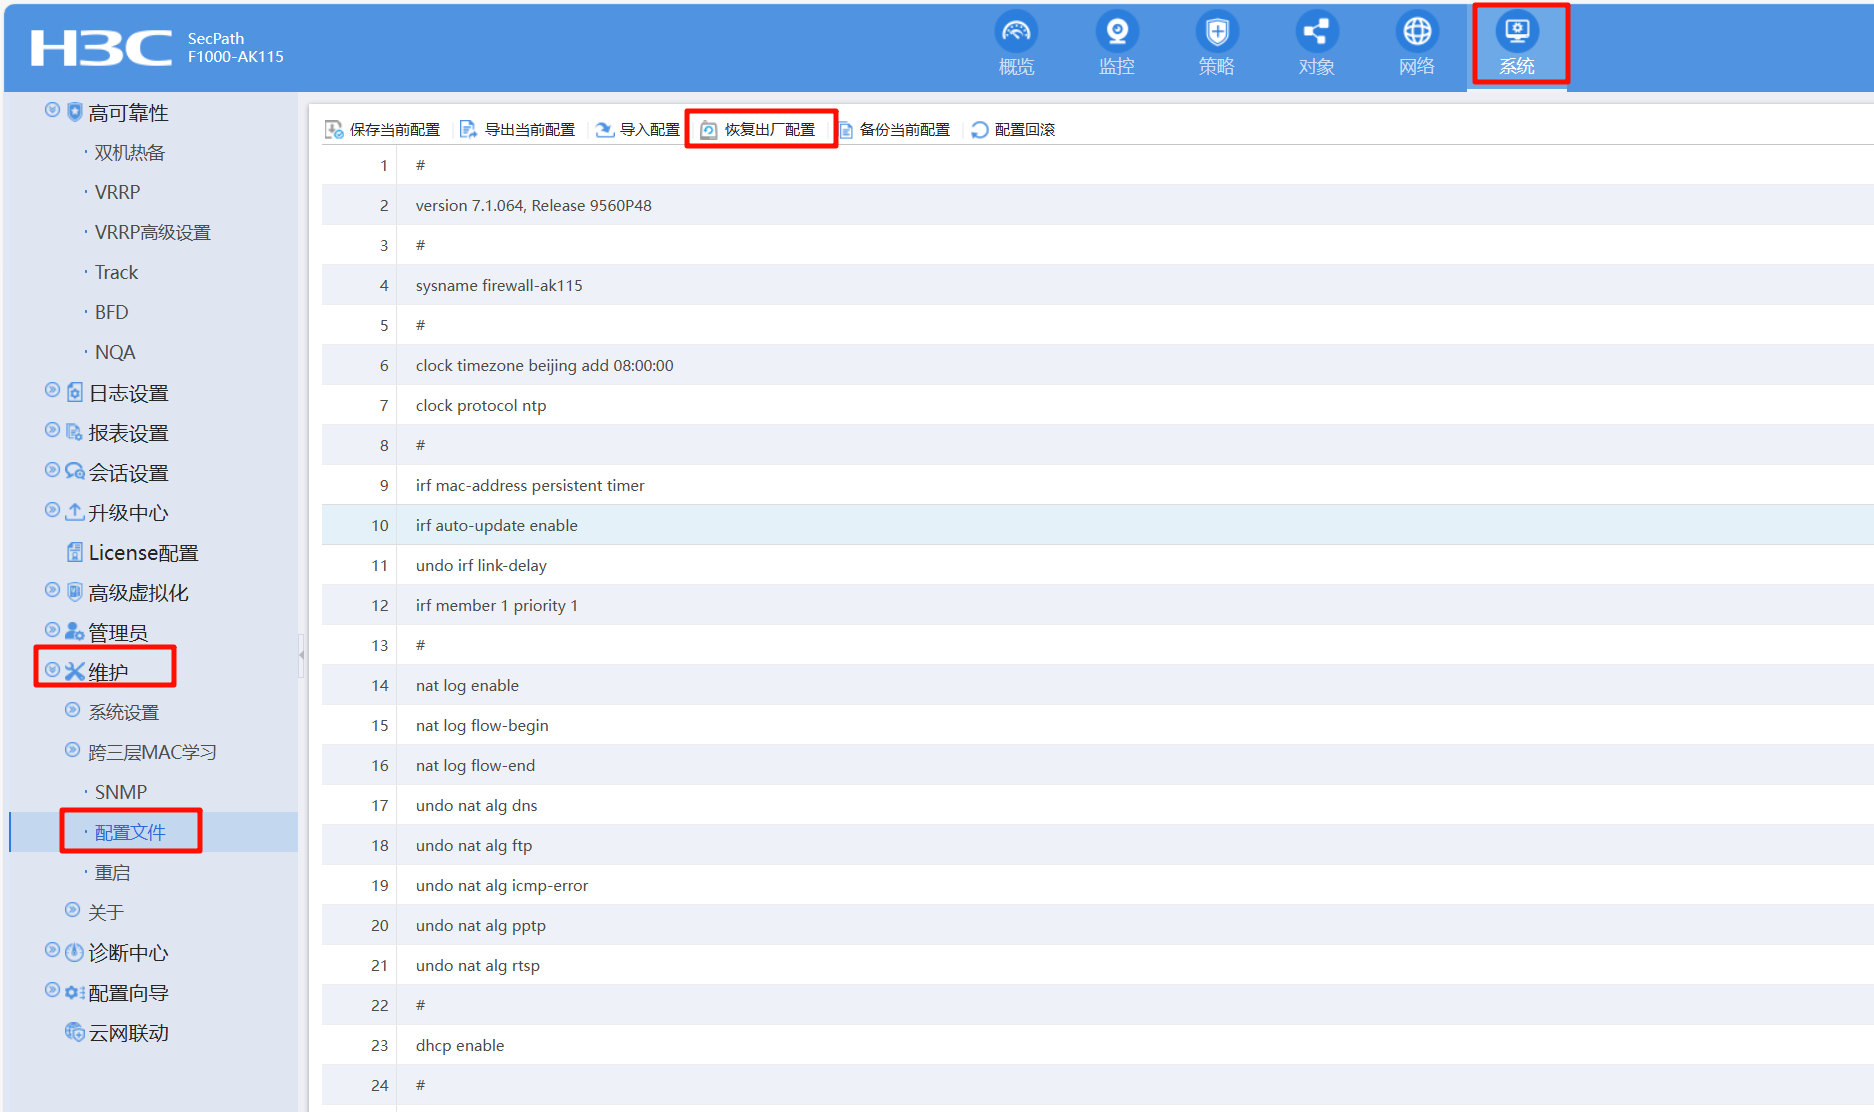
Task: Click the 诊断中心 icon
Action: [75, 952]
